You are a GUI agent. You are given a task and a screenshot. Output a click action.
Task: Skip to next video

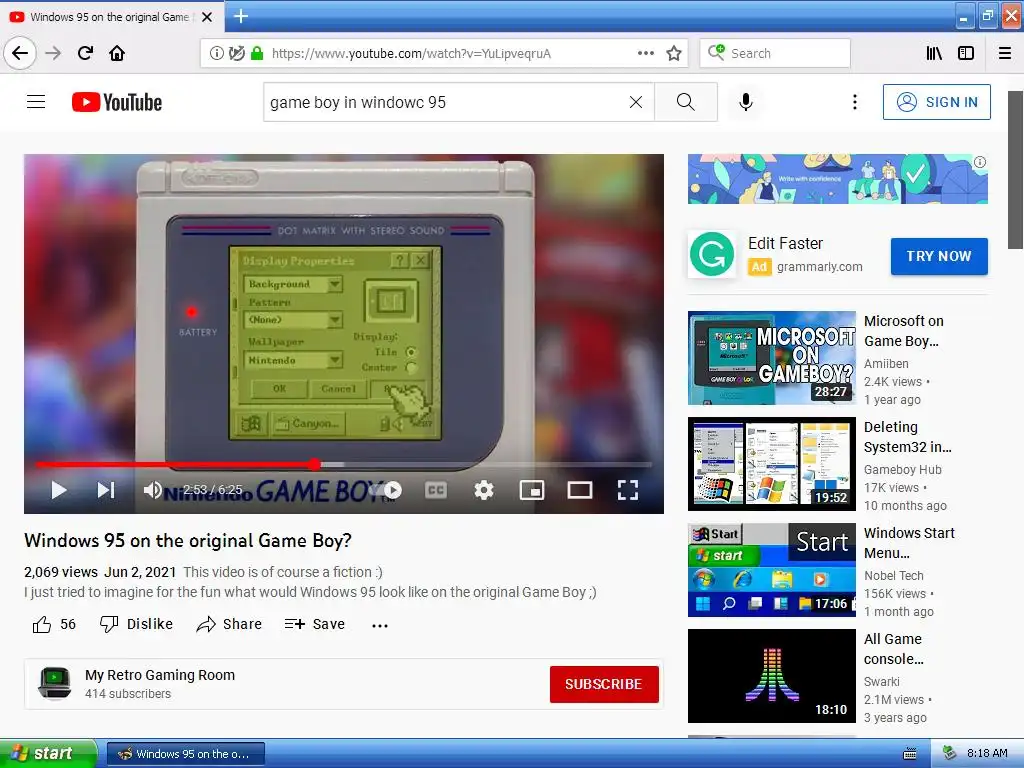pyautogui.click(x=106, y=490)
